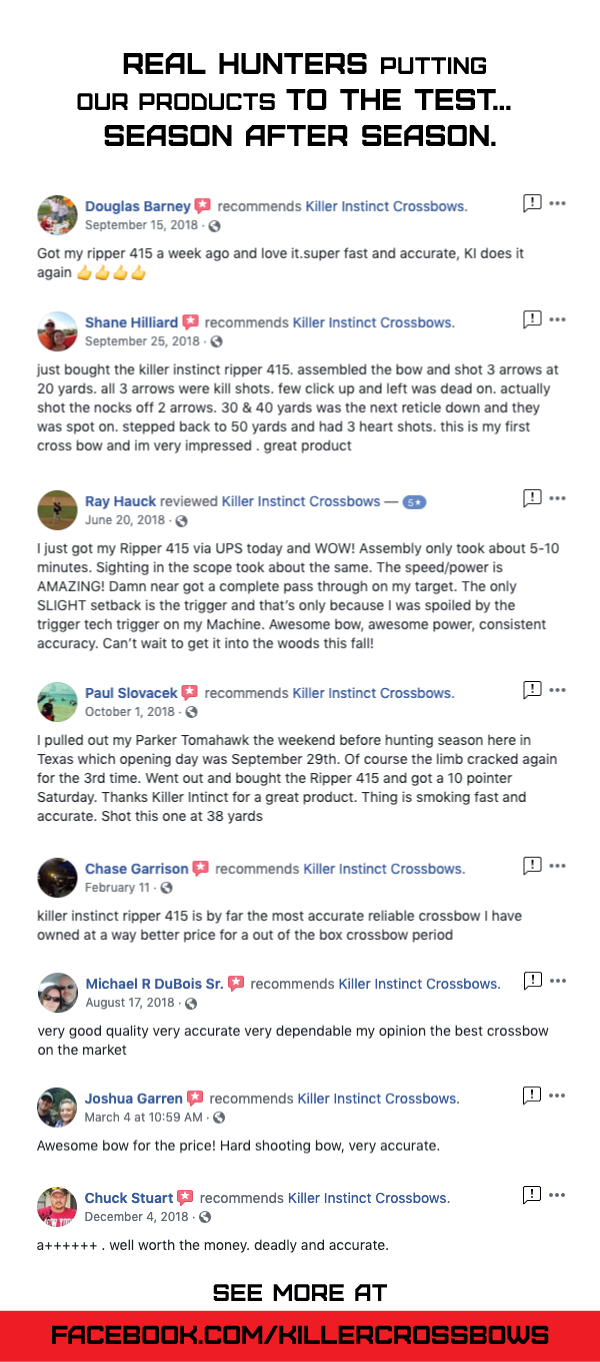The height and width of the screenshot is (1362, 600).
Task: Click the 5-star rating badge on Ray Hauck's review
Action: [x=414, y=502]
